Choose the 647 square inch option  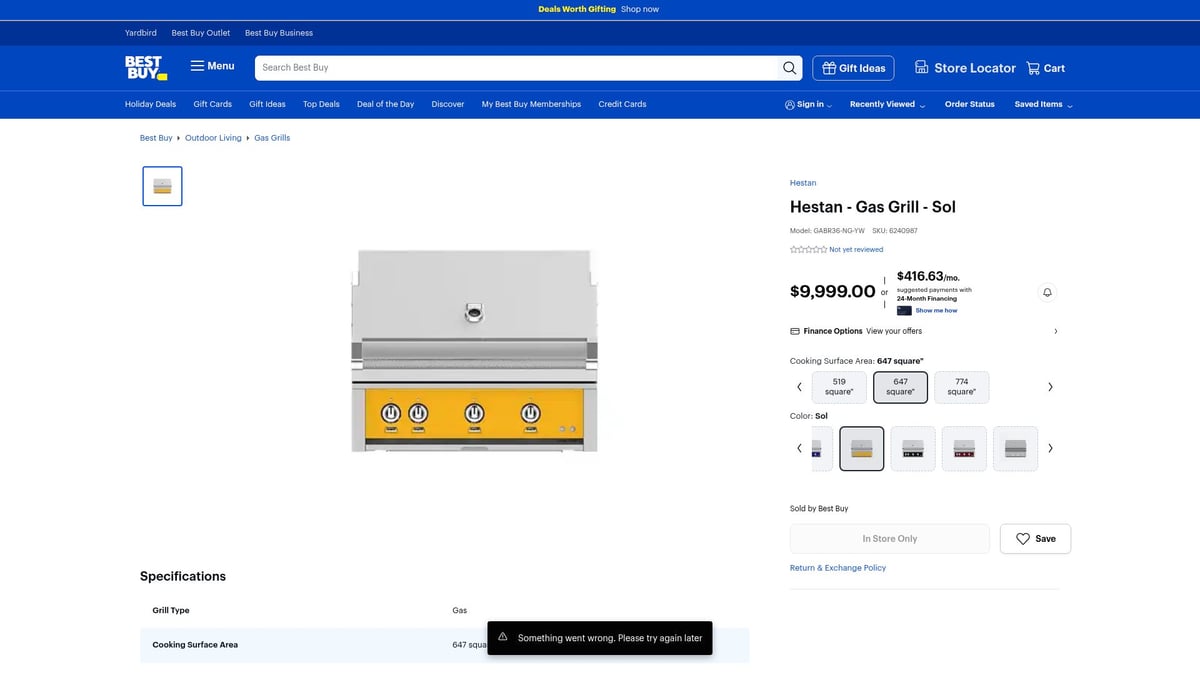pos(900,387)
